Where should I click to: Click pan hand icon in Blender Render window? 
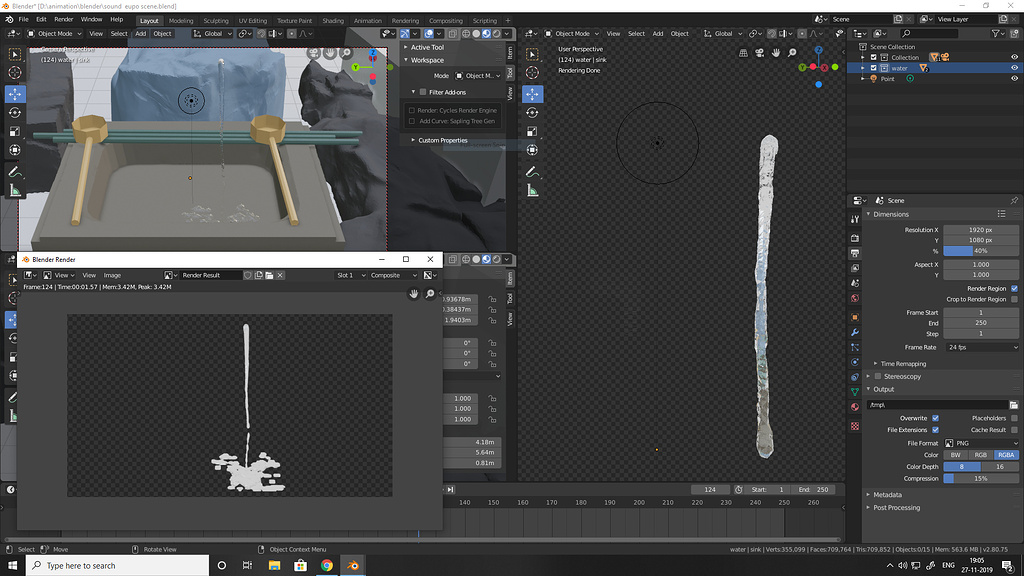pos(413,294)
